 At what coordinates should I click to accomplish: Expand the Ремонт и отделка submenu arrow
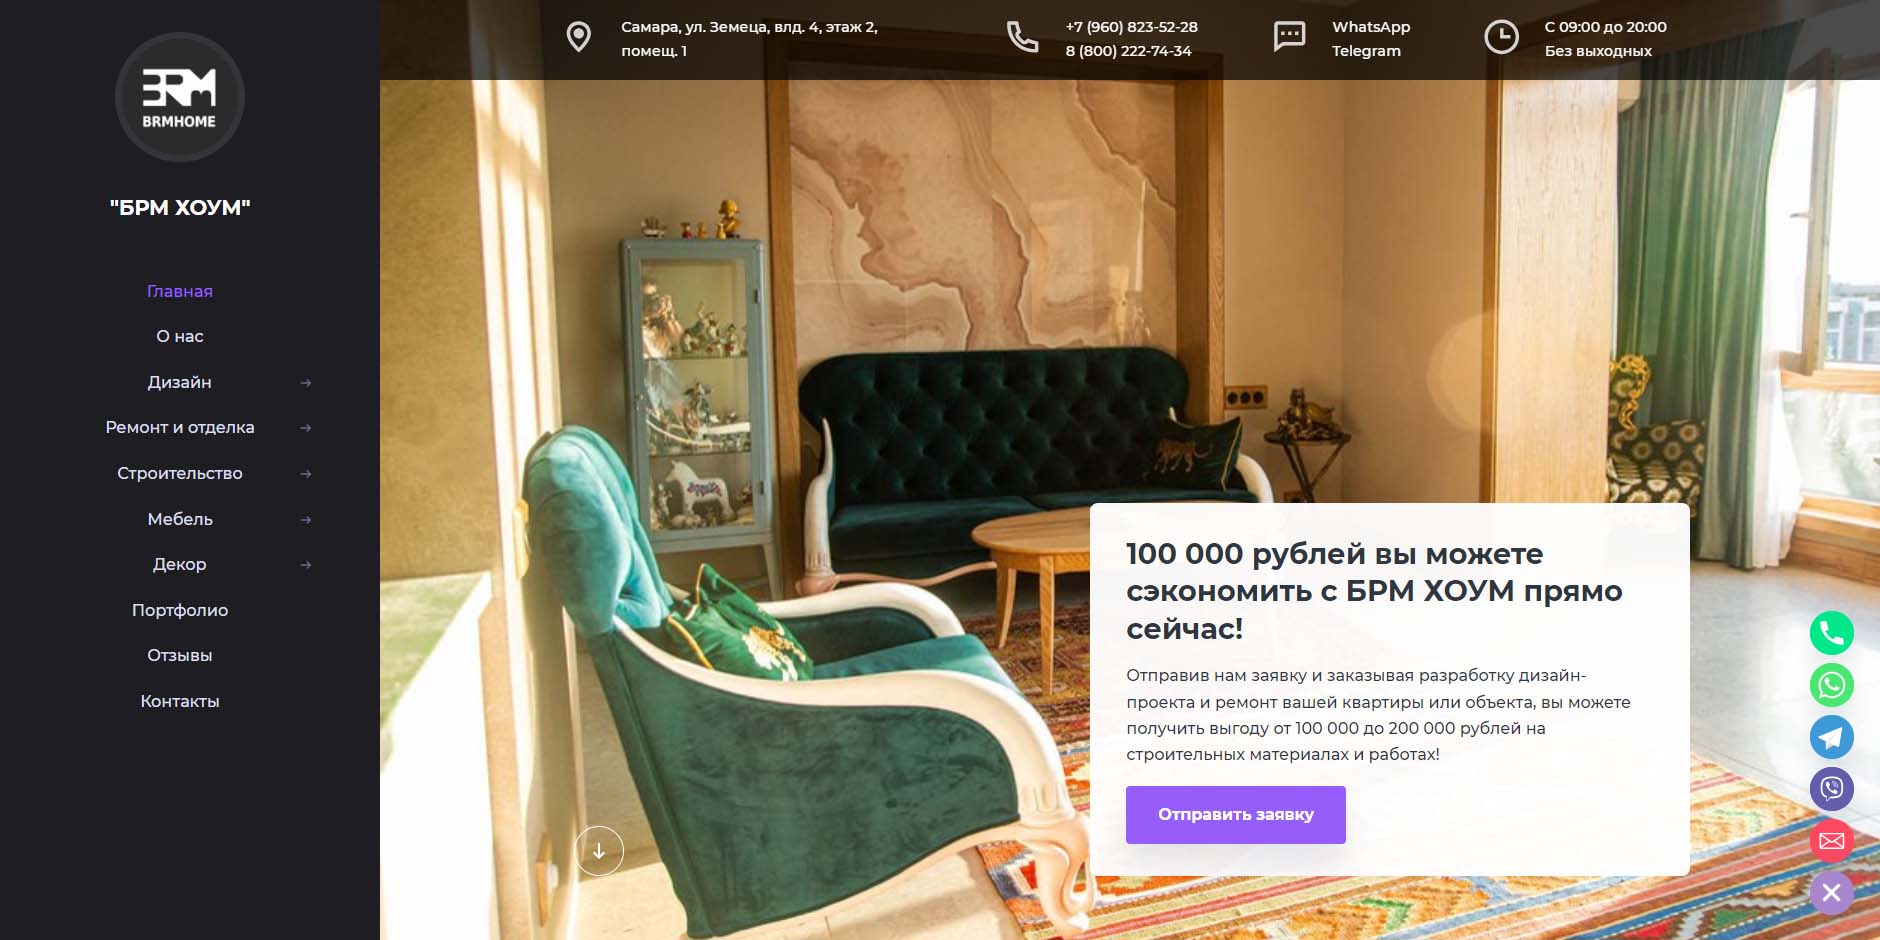[x=306, y=428]
